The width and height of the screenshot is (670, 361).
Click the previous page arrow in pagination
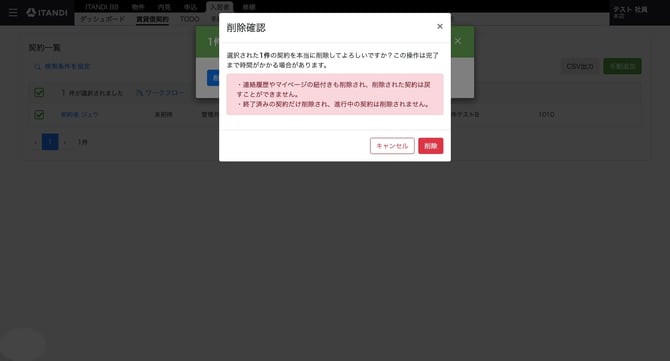pyautogui.click(x=35, y=142)
